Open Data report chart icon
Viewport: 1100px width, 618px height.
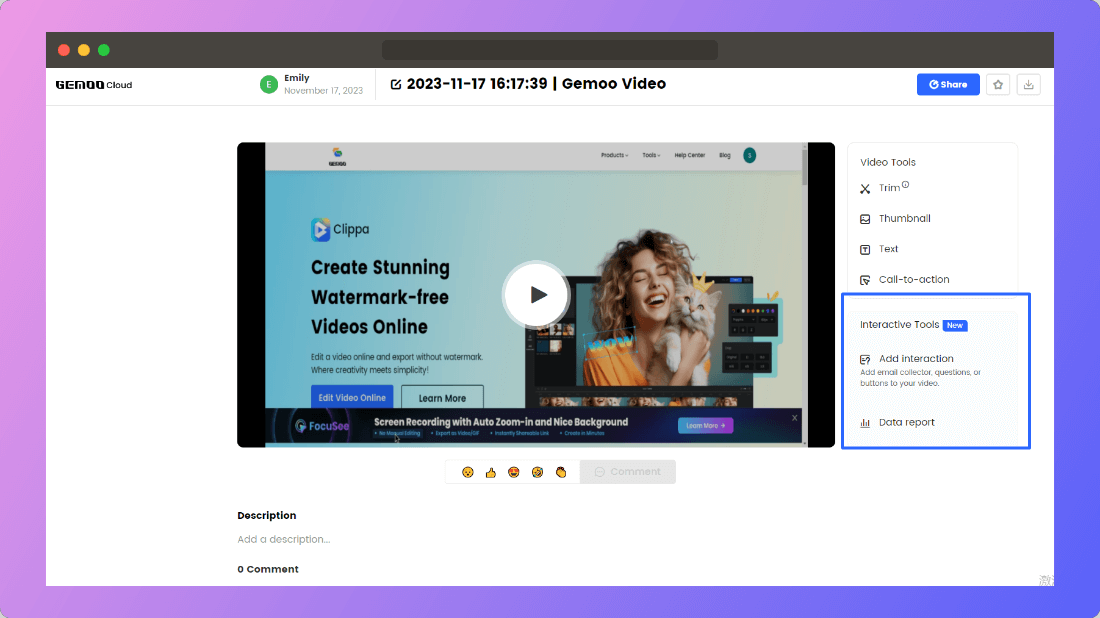pos(865,423)
